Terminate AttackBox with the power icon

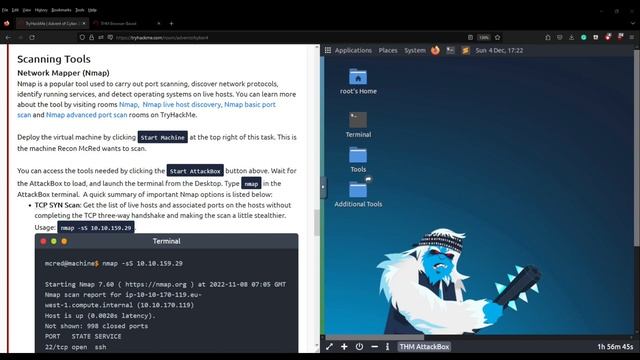pos(359,347)
